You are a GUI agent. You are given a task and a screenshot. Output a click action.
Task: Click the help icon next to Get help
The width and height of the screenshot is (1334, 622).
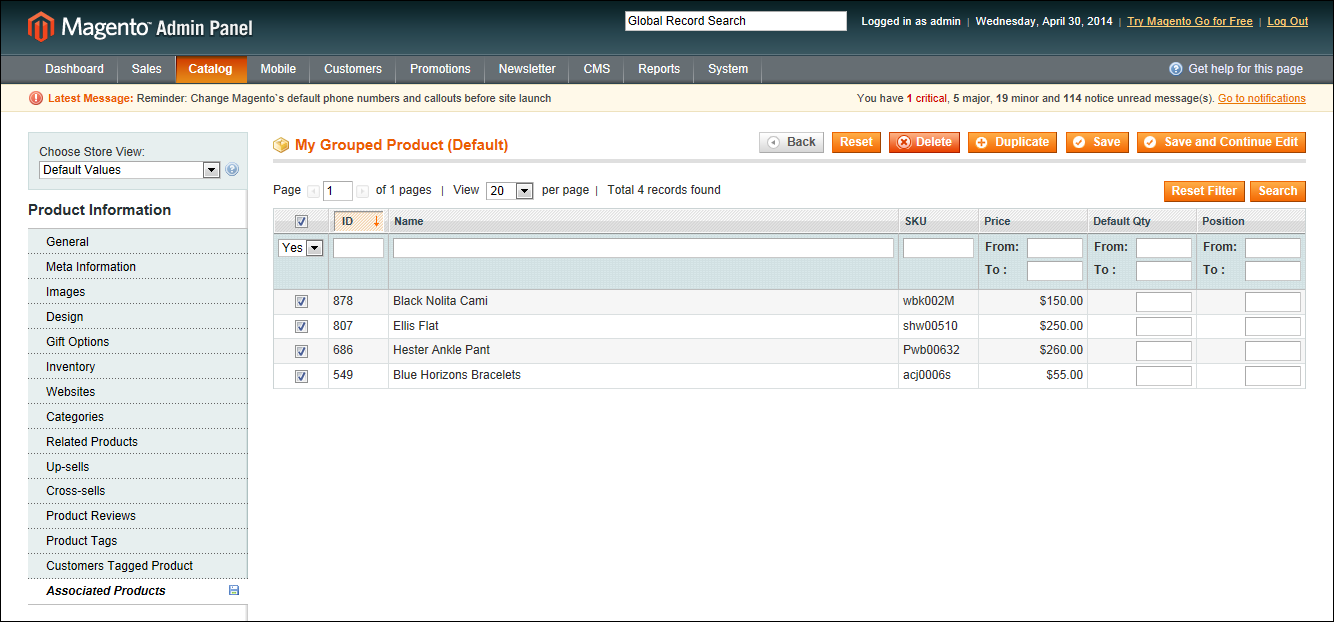1176,69
